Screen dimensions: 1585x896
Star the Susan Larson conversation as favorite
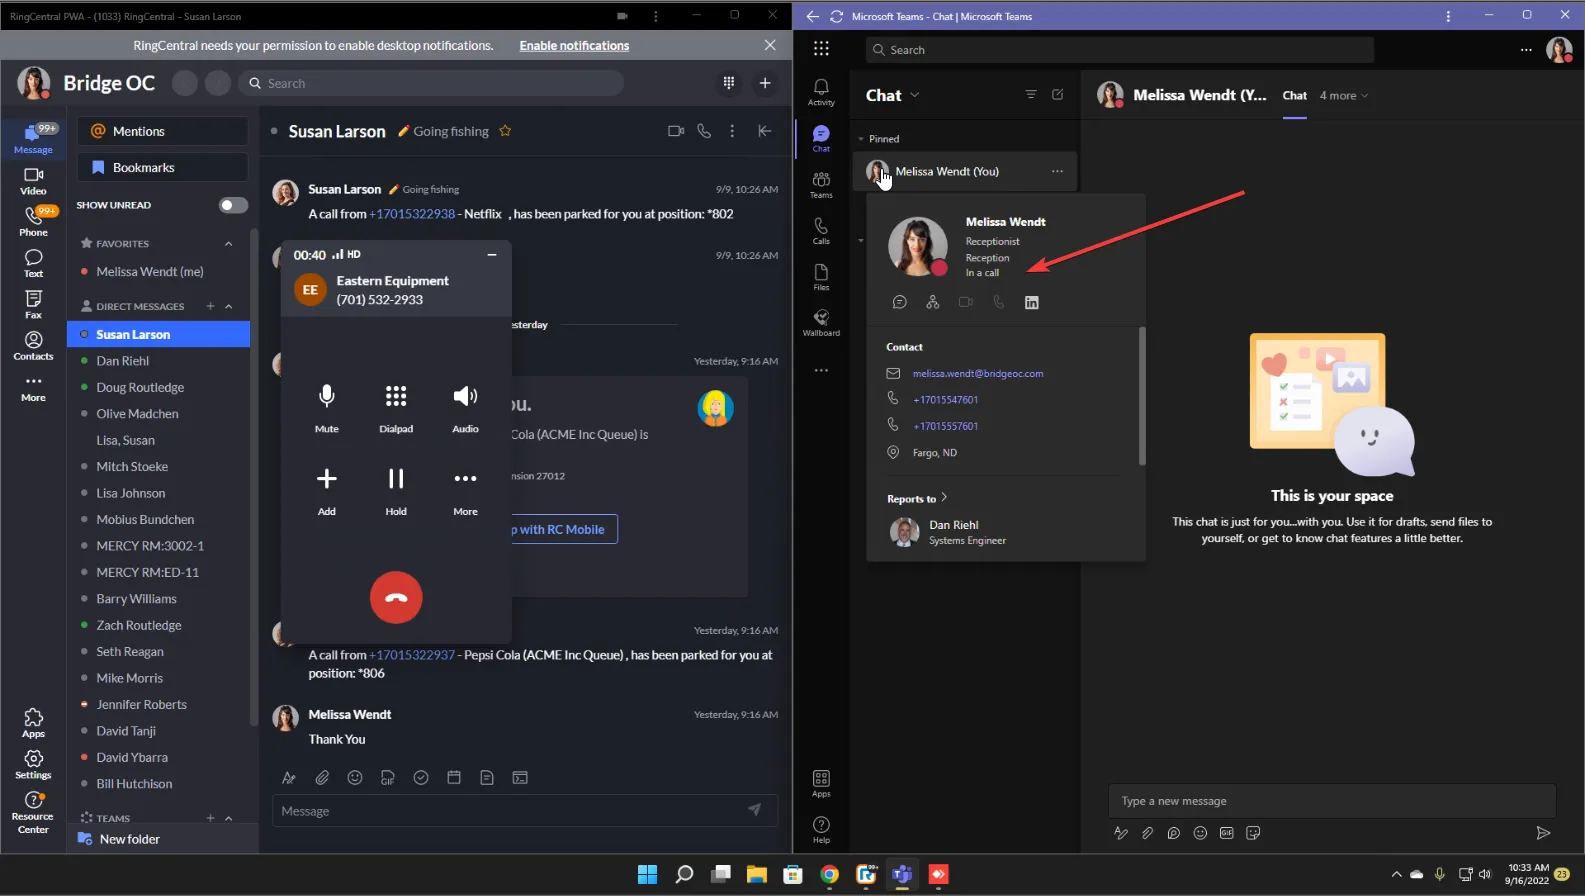(505, 131)
